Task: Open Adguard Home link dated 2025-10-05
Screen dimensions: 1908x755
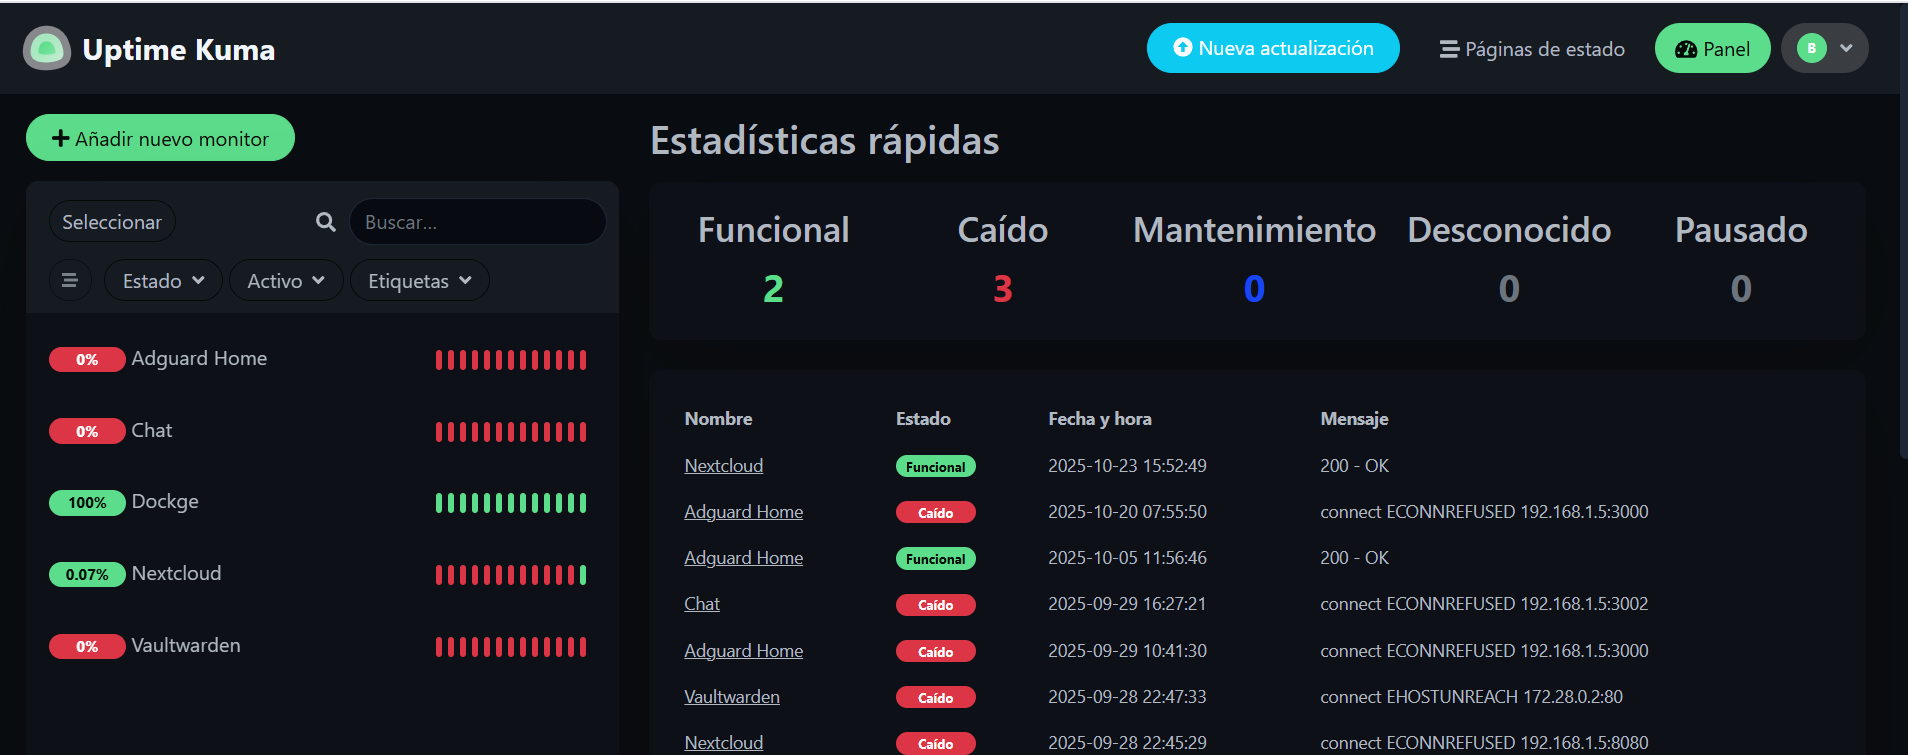Action: point(743,558)
